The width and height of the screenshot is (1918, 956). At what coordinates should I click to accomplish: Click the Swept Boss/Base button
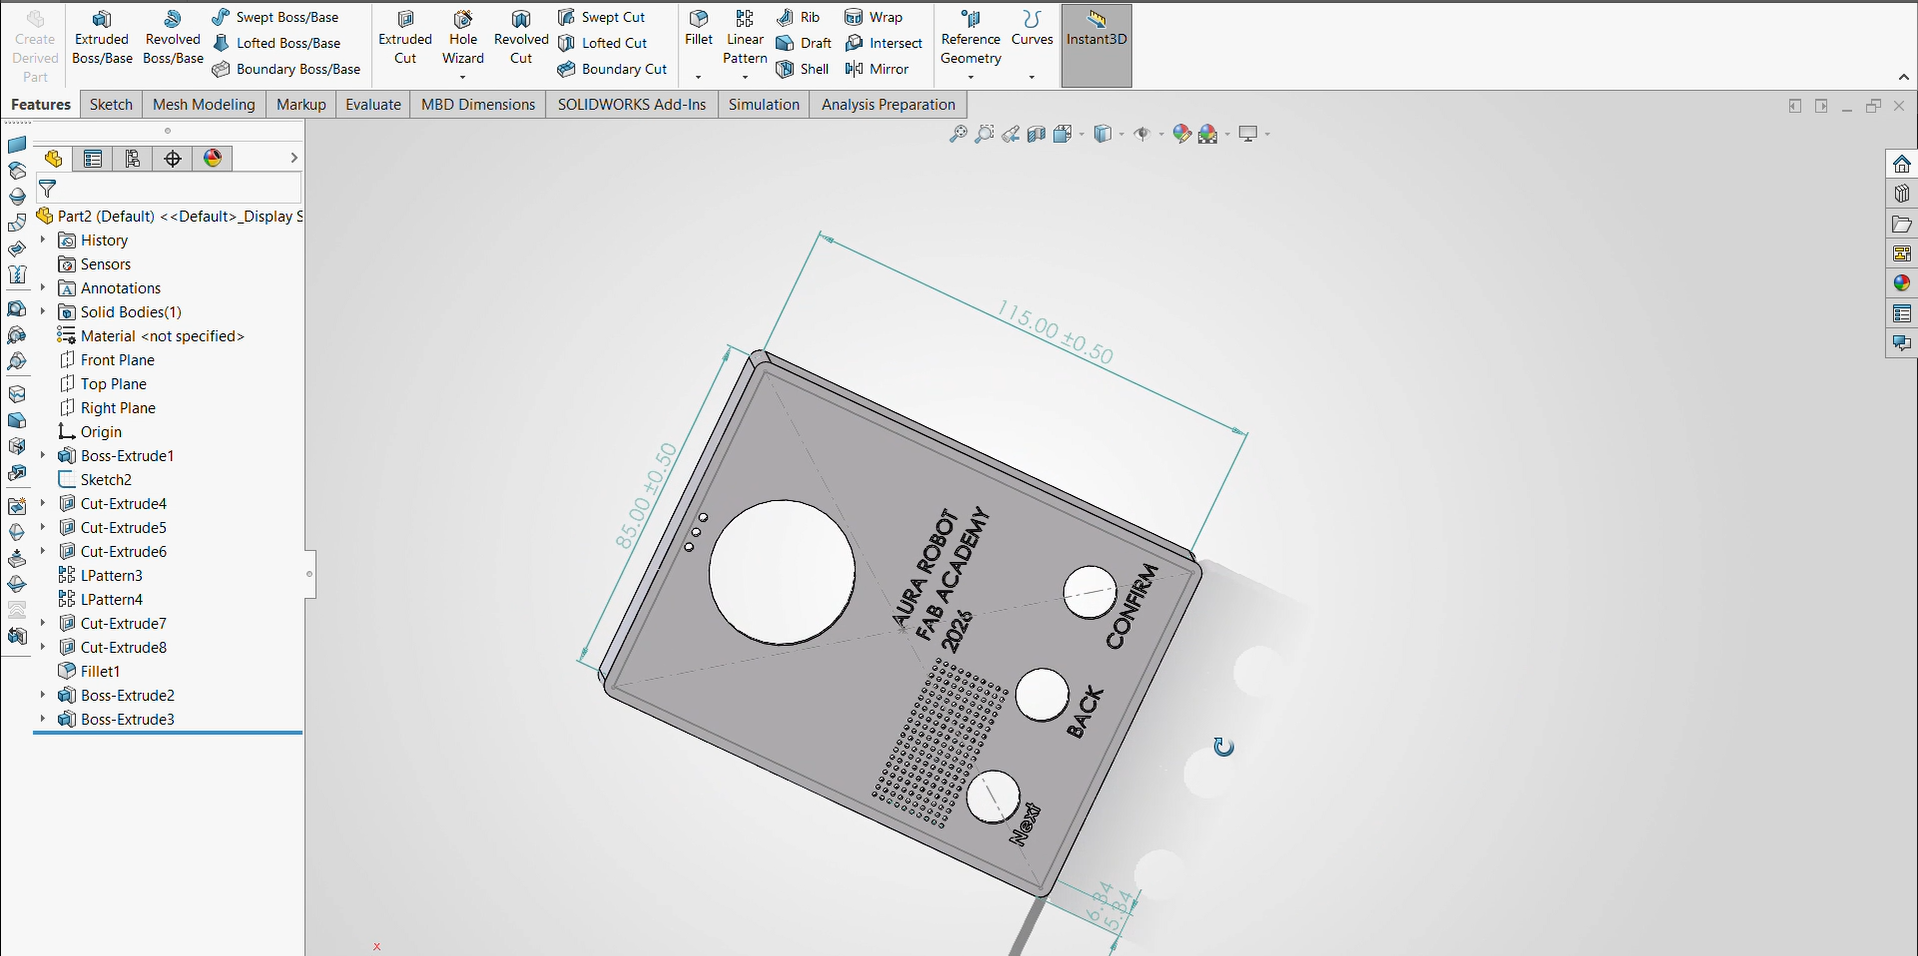[275, 17]
